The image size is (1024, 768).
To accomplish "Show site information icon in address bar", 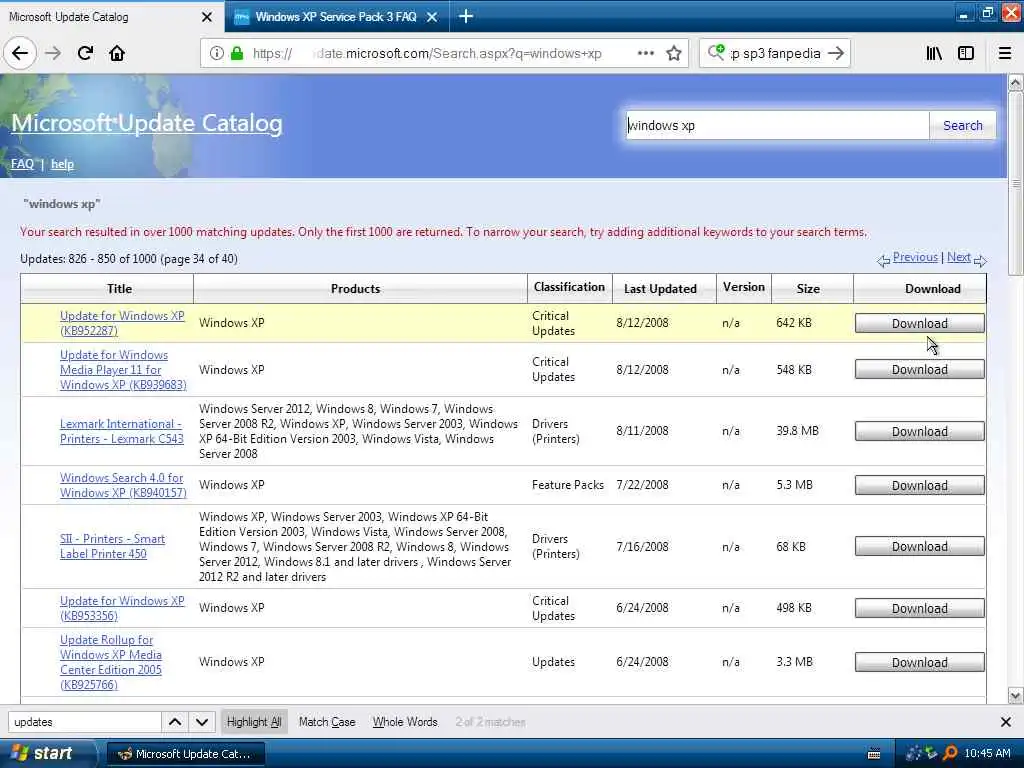I will click(x=216, y=54).
